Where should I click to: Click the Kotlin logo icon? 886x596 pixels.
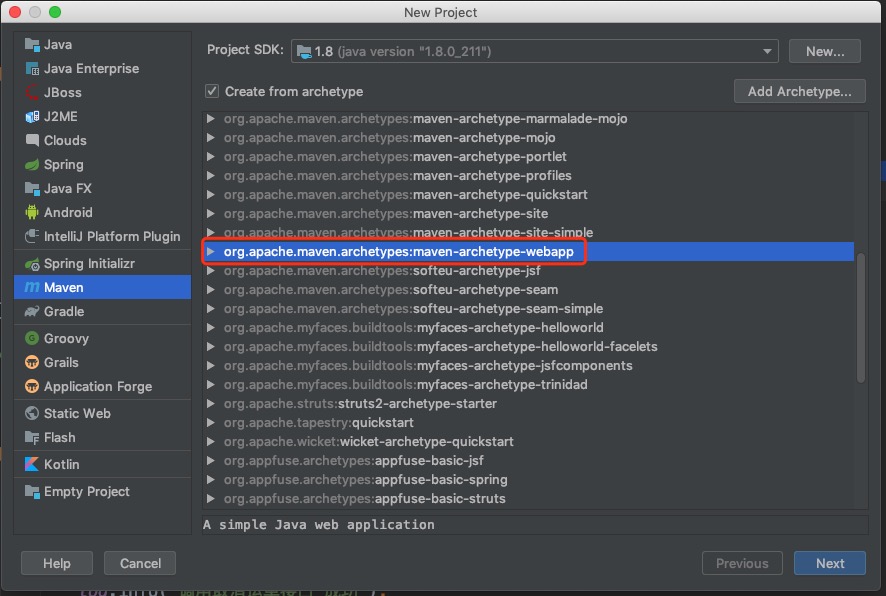coord(32,464)
